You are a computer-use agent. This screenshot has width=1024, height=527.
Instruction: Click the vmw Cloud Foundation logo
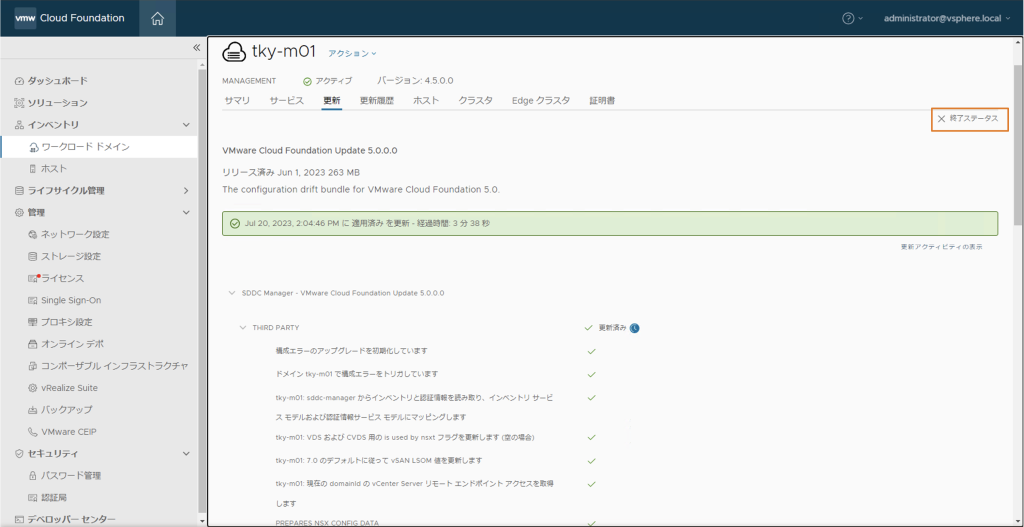(x=69, y=18)
